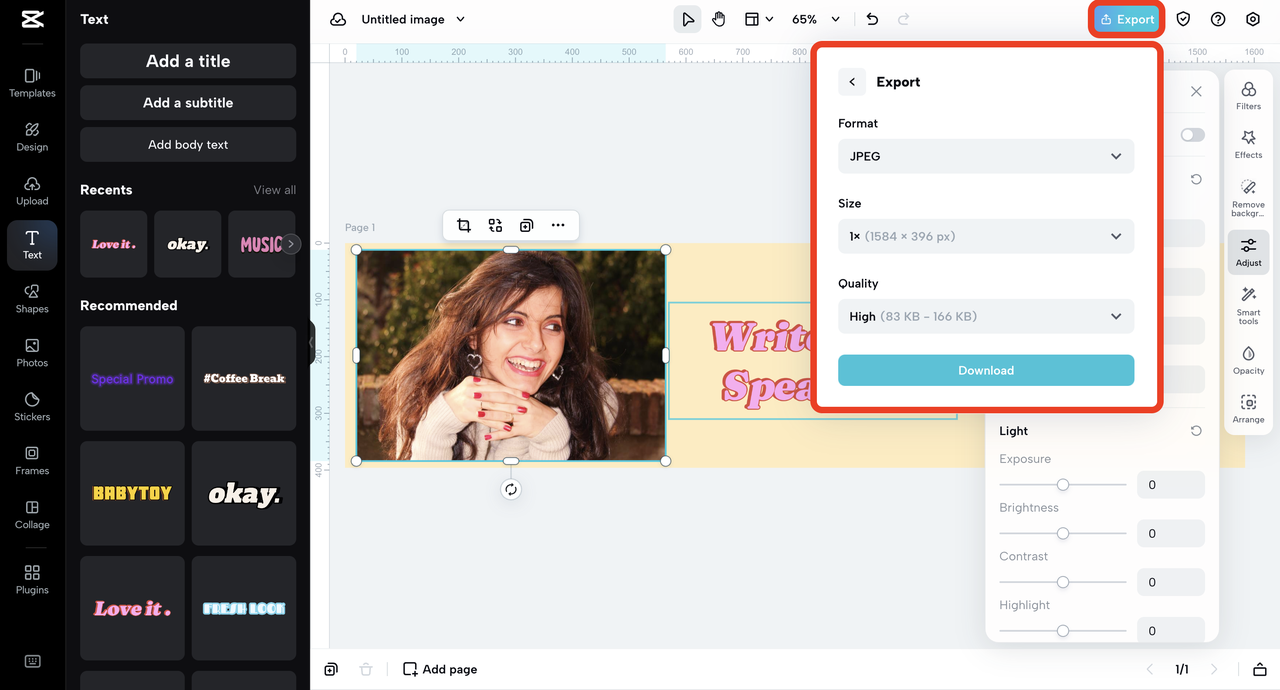Select the pointer select tool

tap(687, 19)
